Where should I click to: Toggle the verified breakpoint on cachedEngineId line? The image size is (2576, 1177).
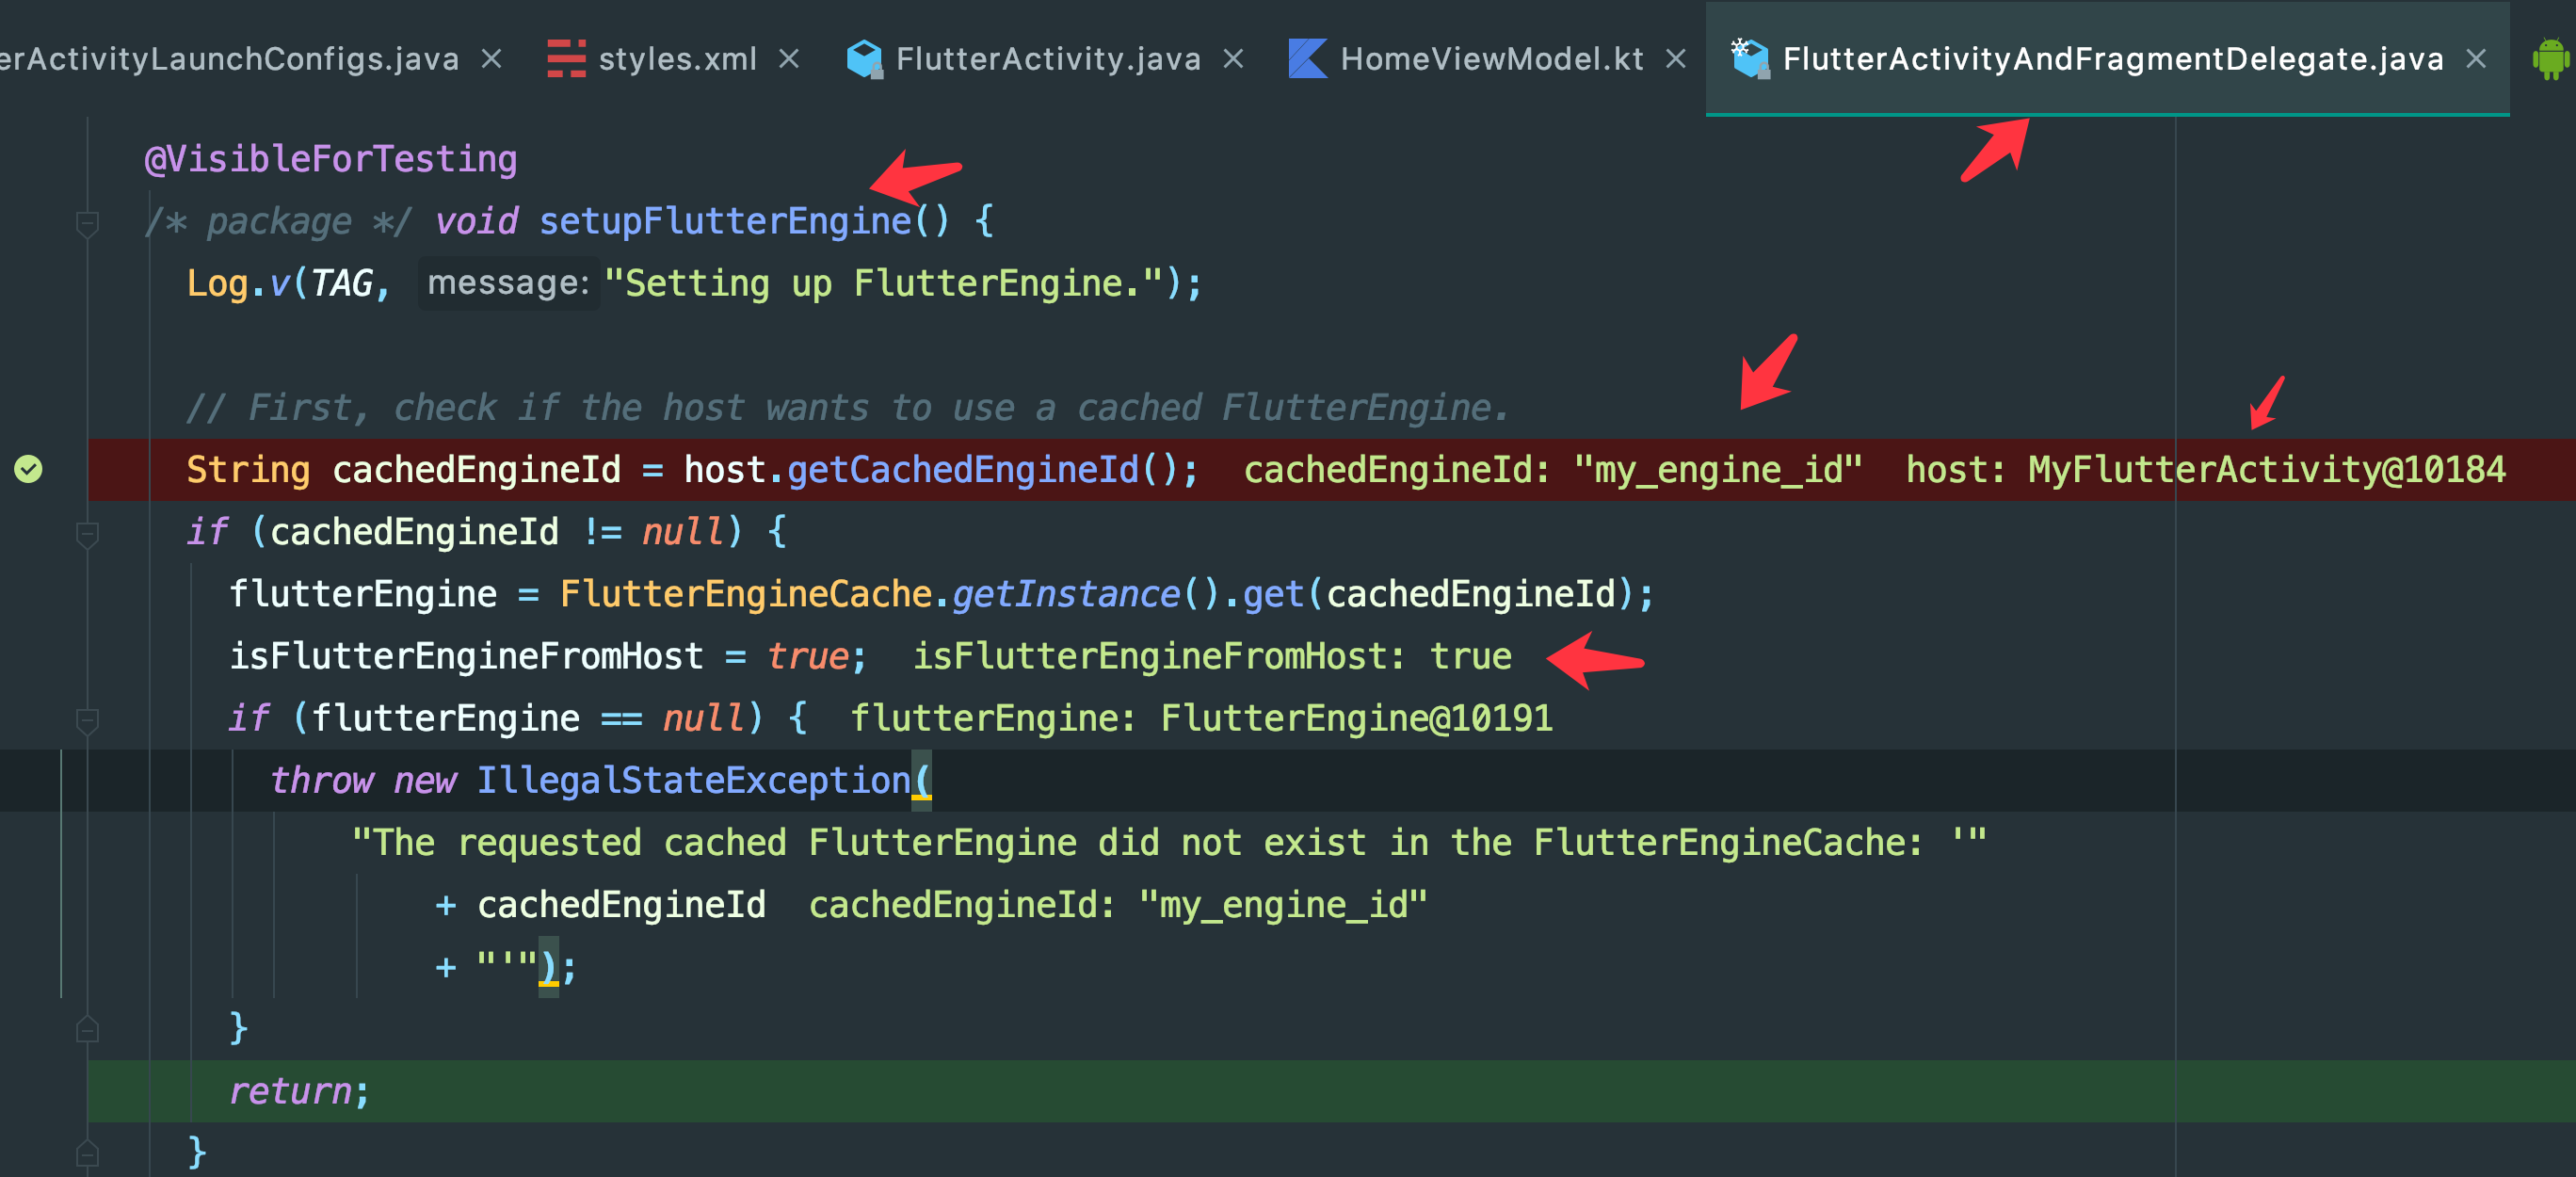pyautogui.click(x=28, y=469)
